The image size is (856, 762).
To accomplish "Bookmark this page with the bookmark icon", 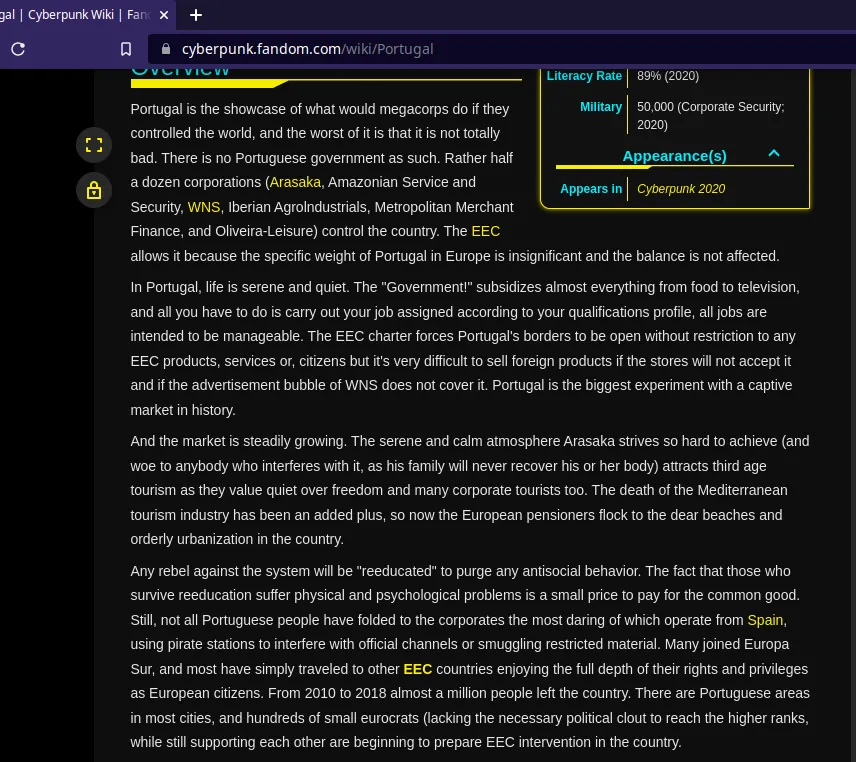I will tap(126, 49).
